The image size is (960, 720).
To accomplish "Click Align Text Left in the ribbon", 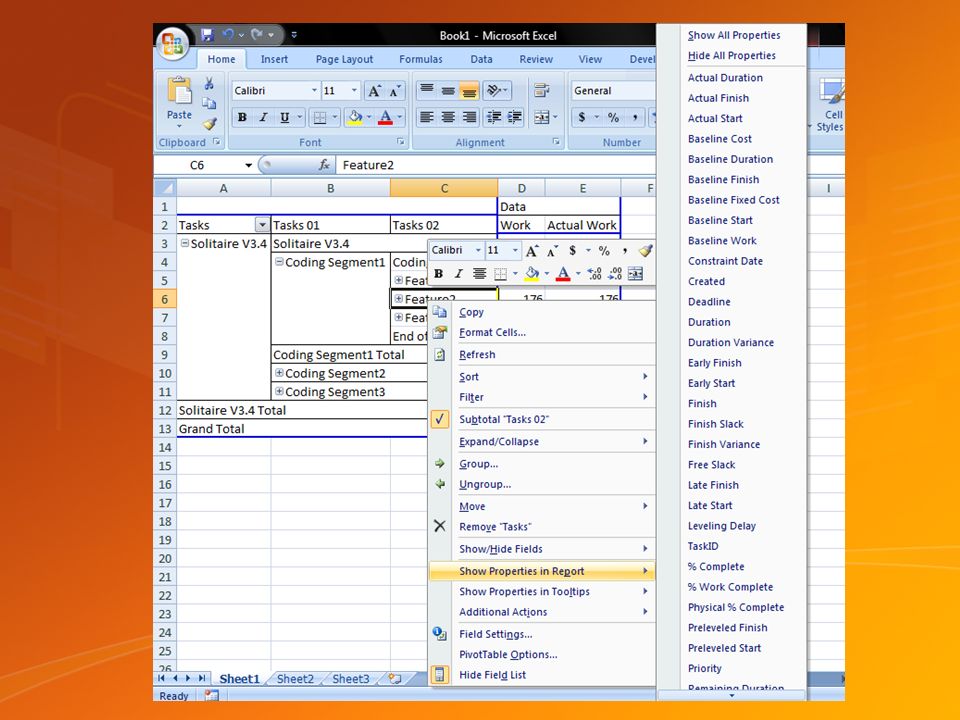I will click(427, 117).
